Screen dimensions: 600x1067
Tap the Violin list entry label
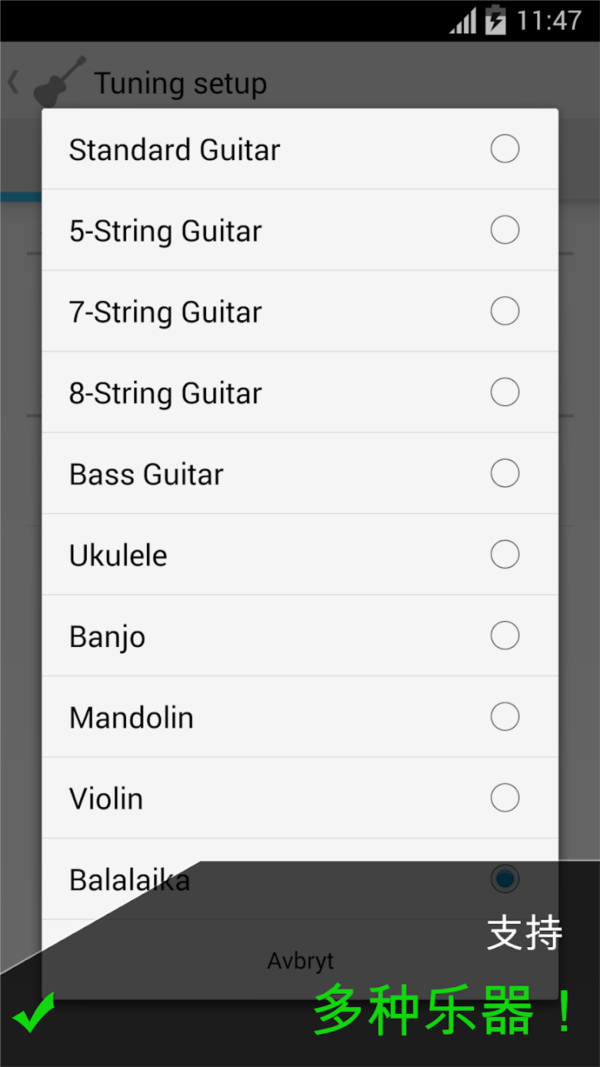[x=106, y=799]
